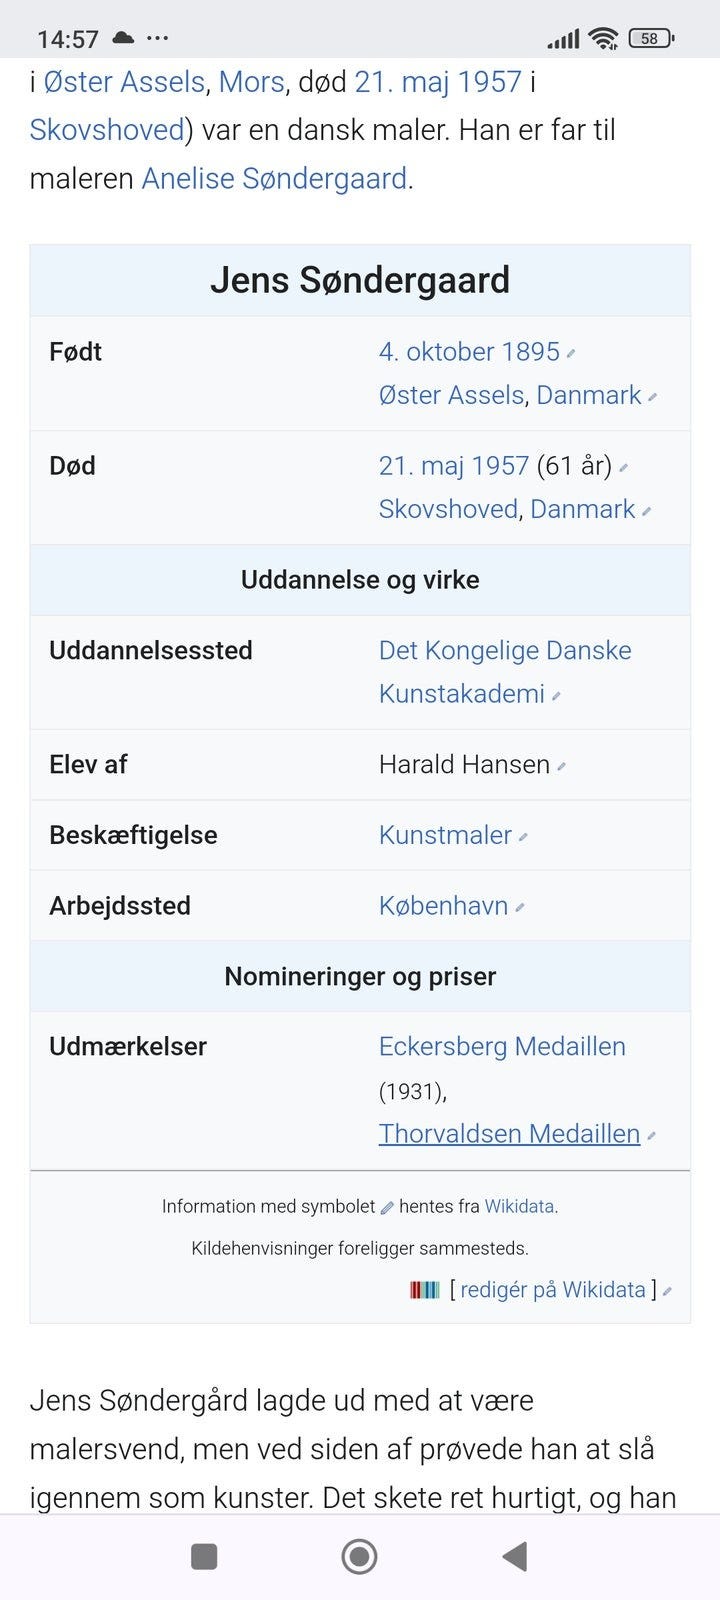Tap the Android back navigation triangle
The height and width of the screenshot is (1600, 720).
tap(515, 1556)
